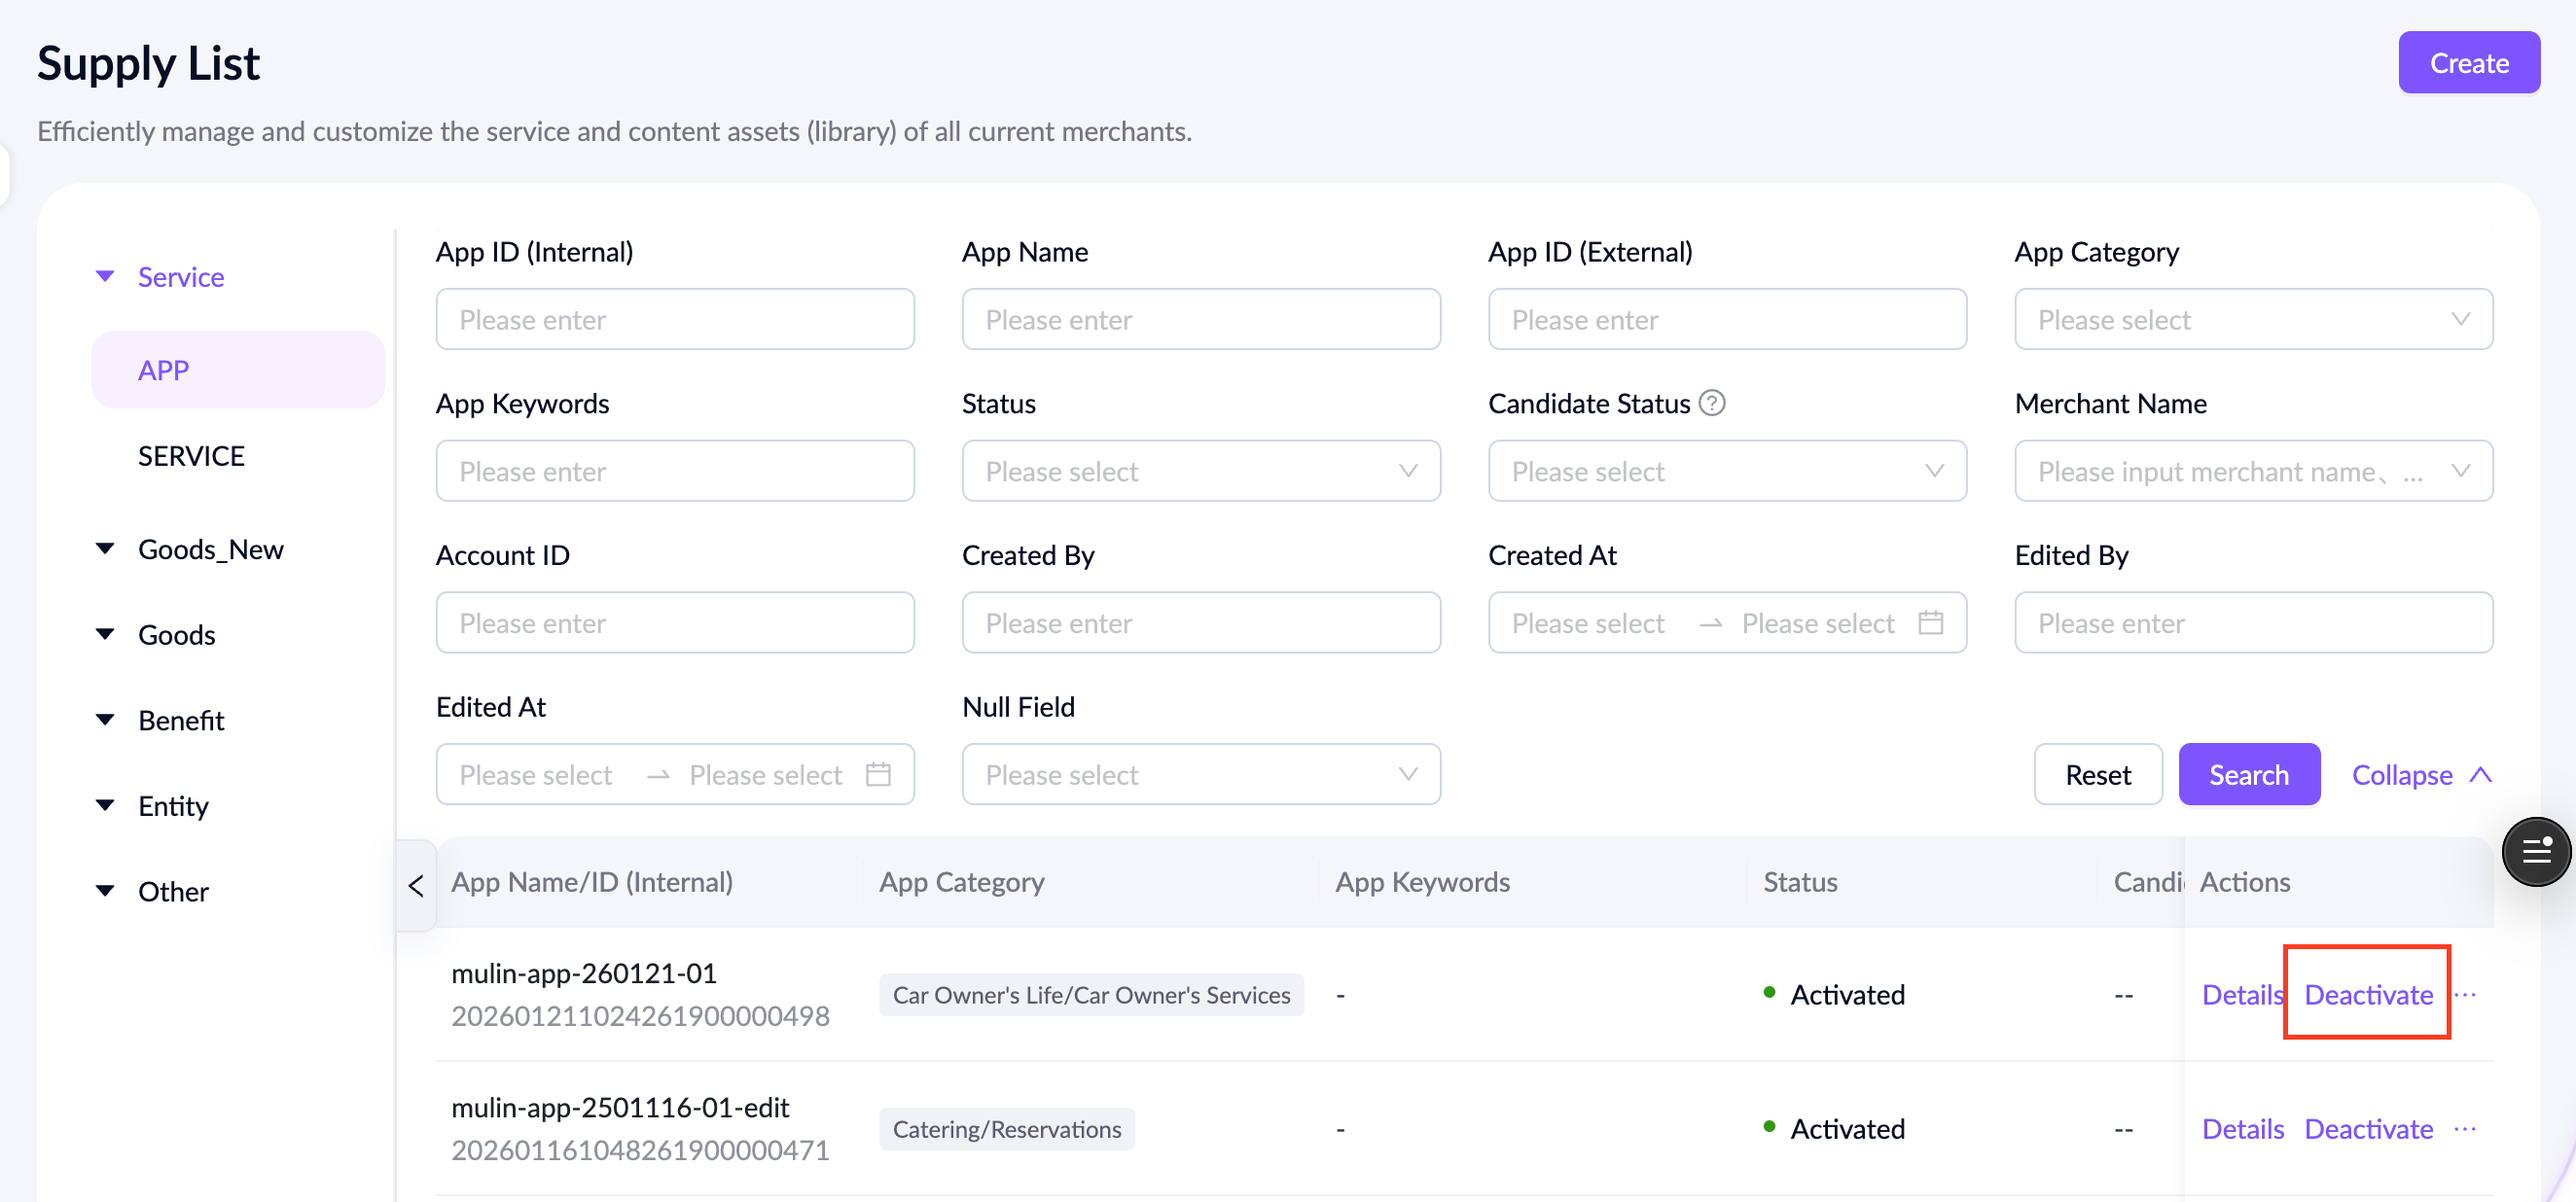Click the Collapse filters chevron
Image resolution: width=2576 pixels, height=1202 pixels.
tap(2480, 774)
